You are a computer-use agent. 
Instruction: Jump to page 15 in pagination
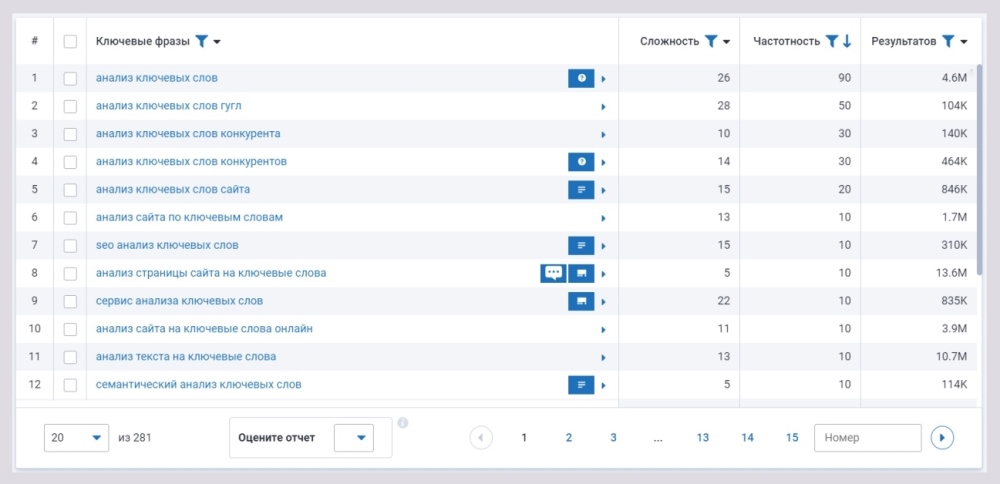tap(792, 438)
